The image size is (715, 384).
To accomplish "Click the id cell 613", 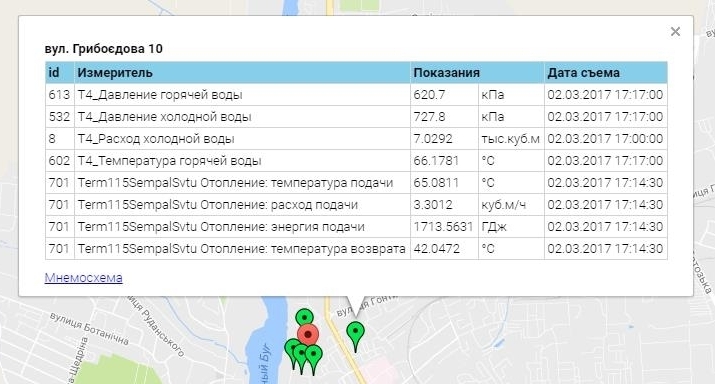I will [59, 95].
